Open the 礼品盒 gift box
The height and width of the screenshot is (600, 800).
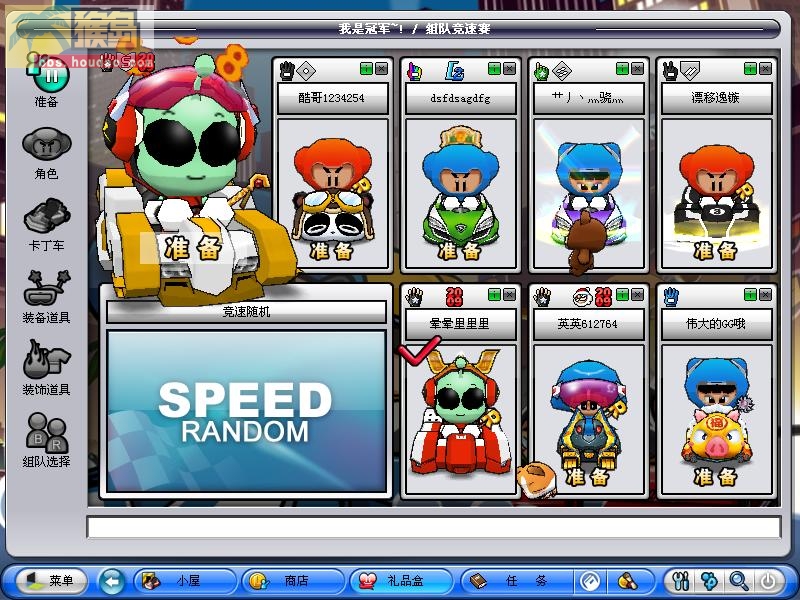[x=401, y=581]
